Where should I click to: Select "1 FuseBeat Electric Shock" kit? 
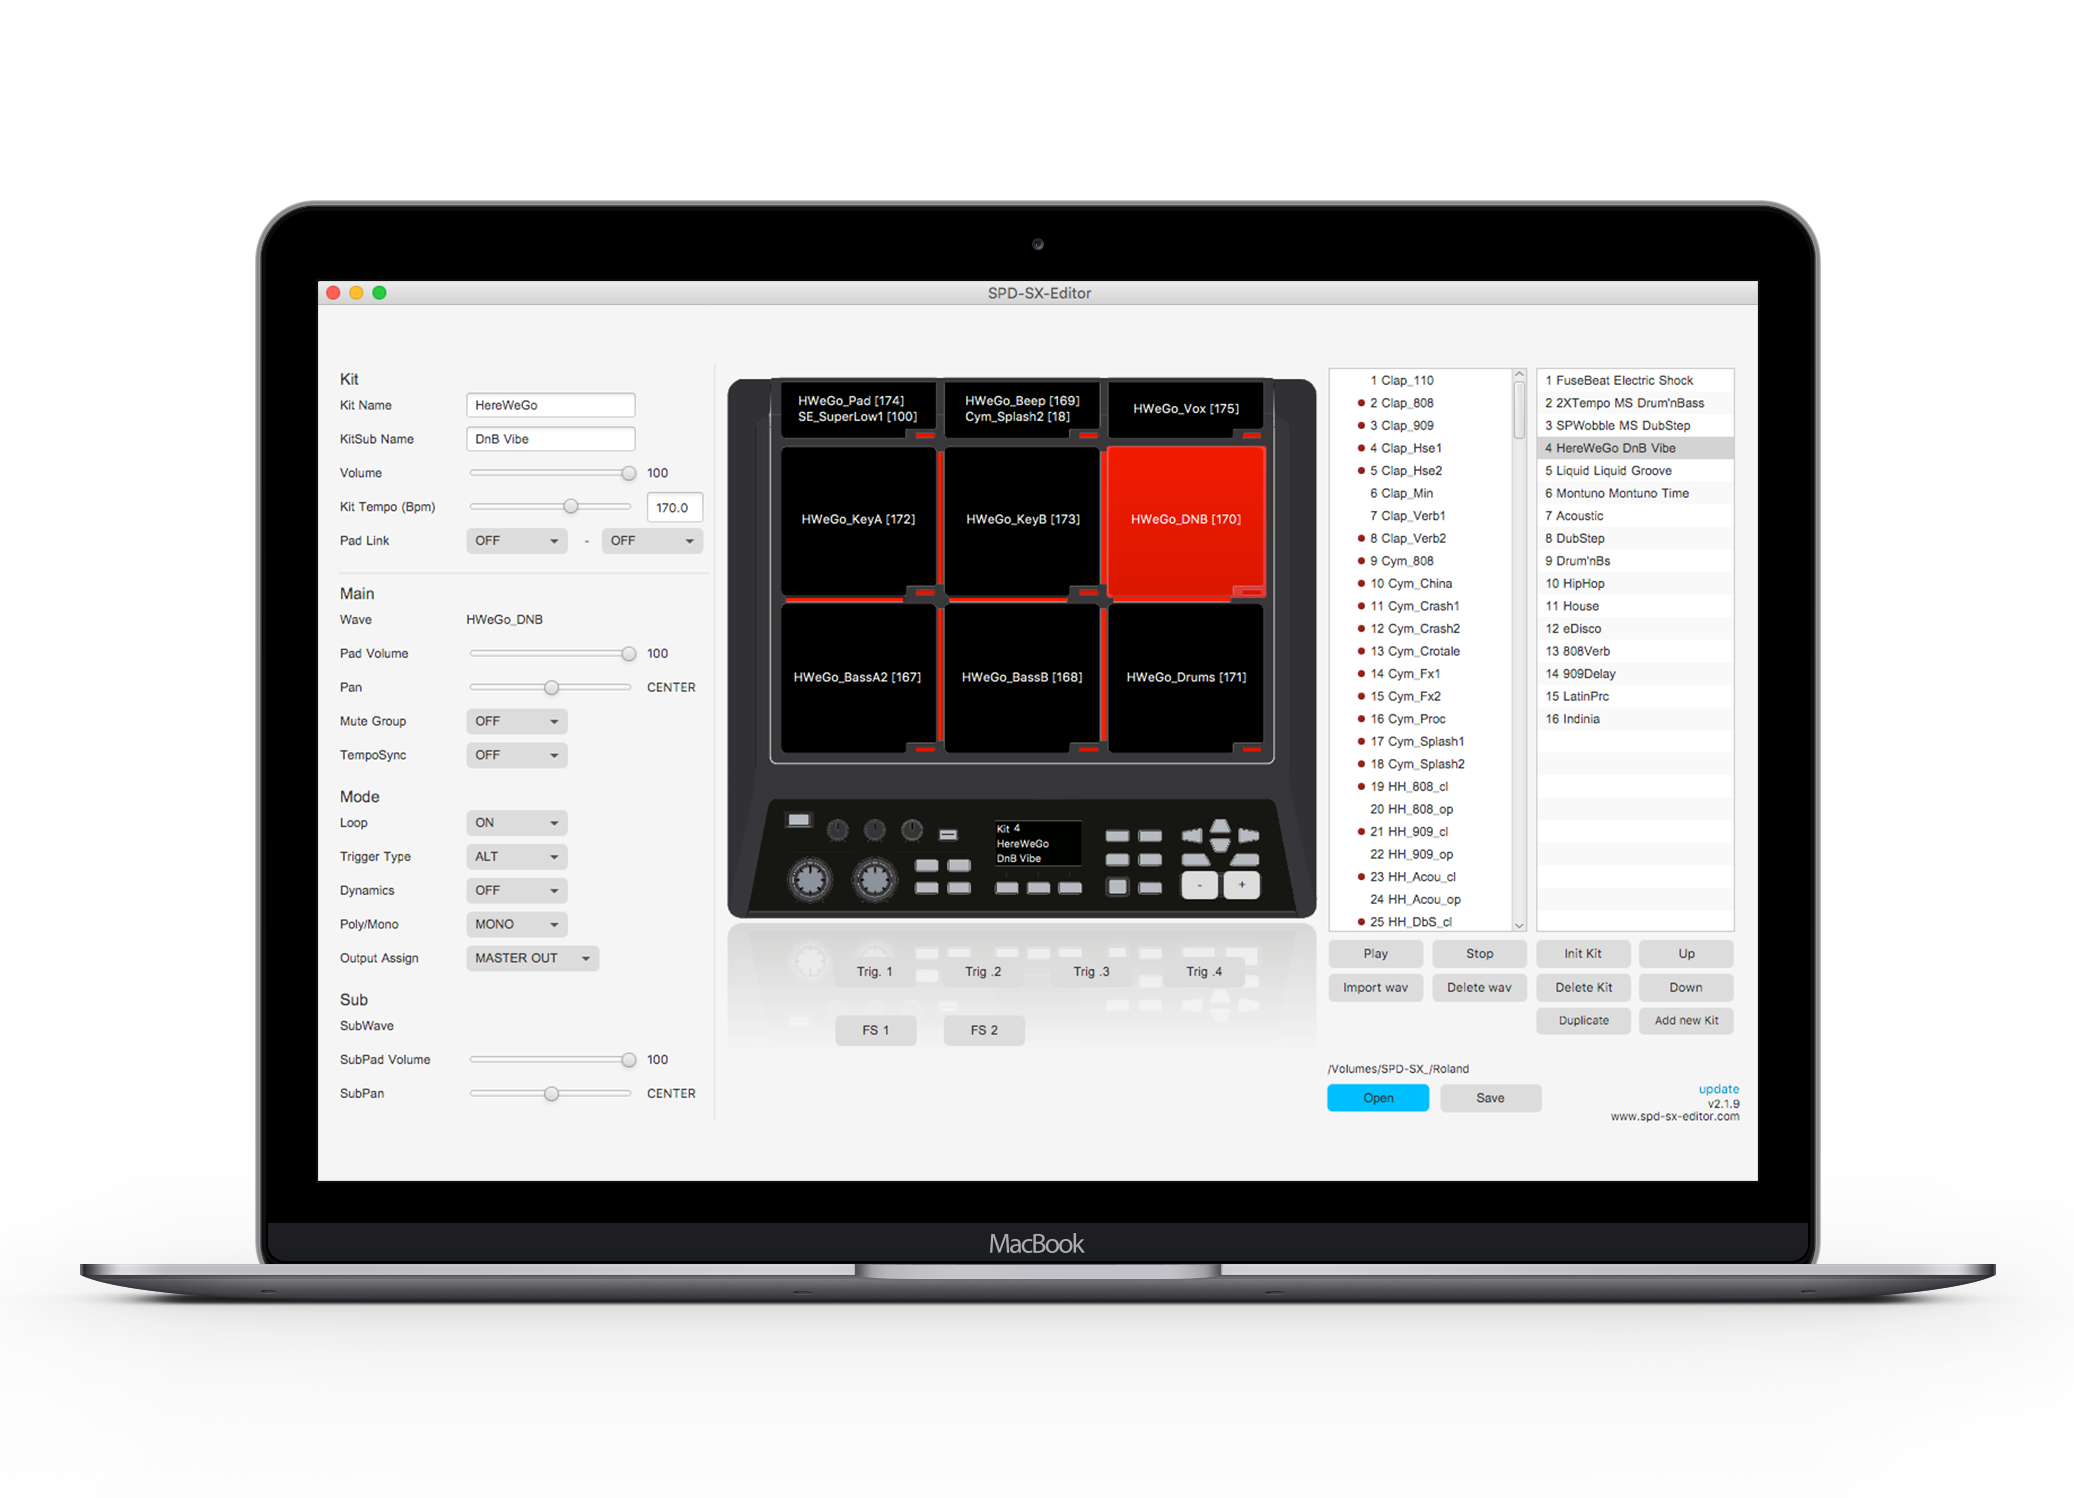1635,381
